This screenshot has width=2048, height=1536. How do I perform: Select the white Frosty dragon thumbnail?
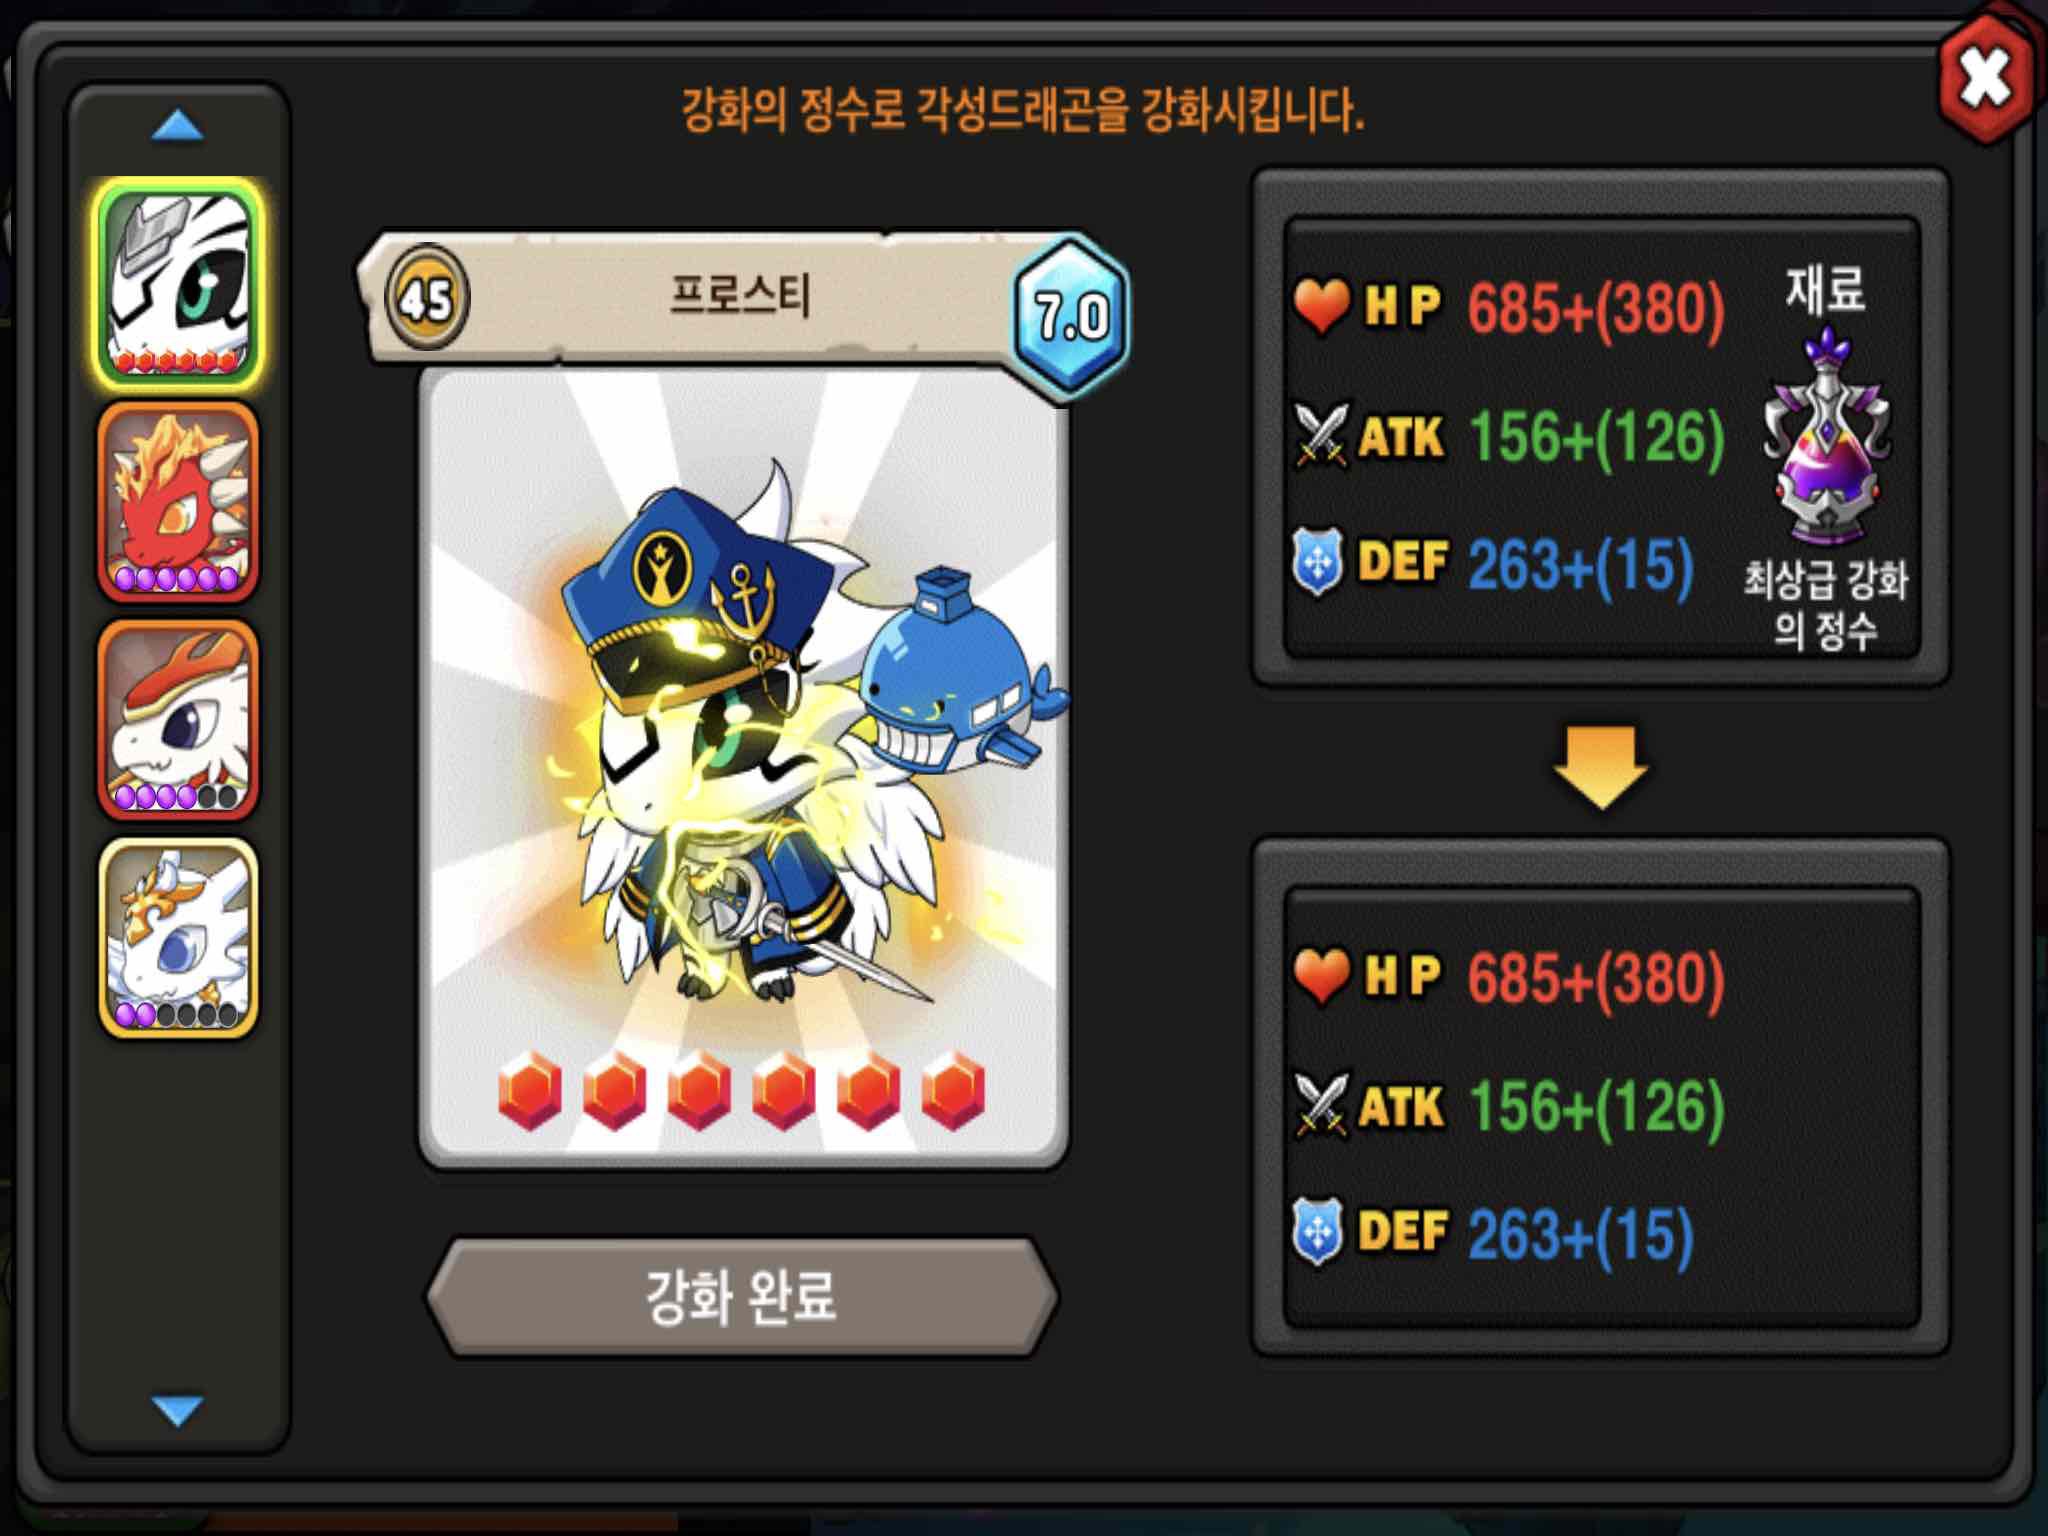pyautogui.click(x=179, y=285)
